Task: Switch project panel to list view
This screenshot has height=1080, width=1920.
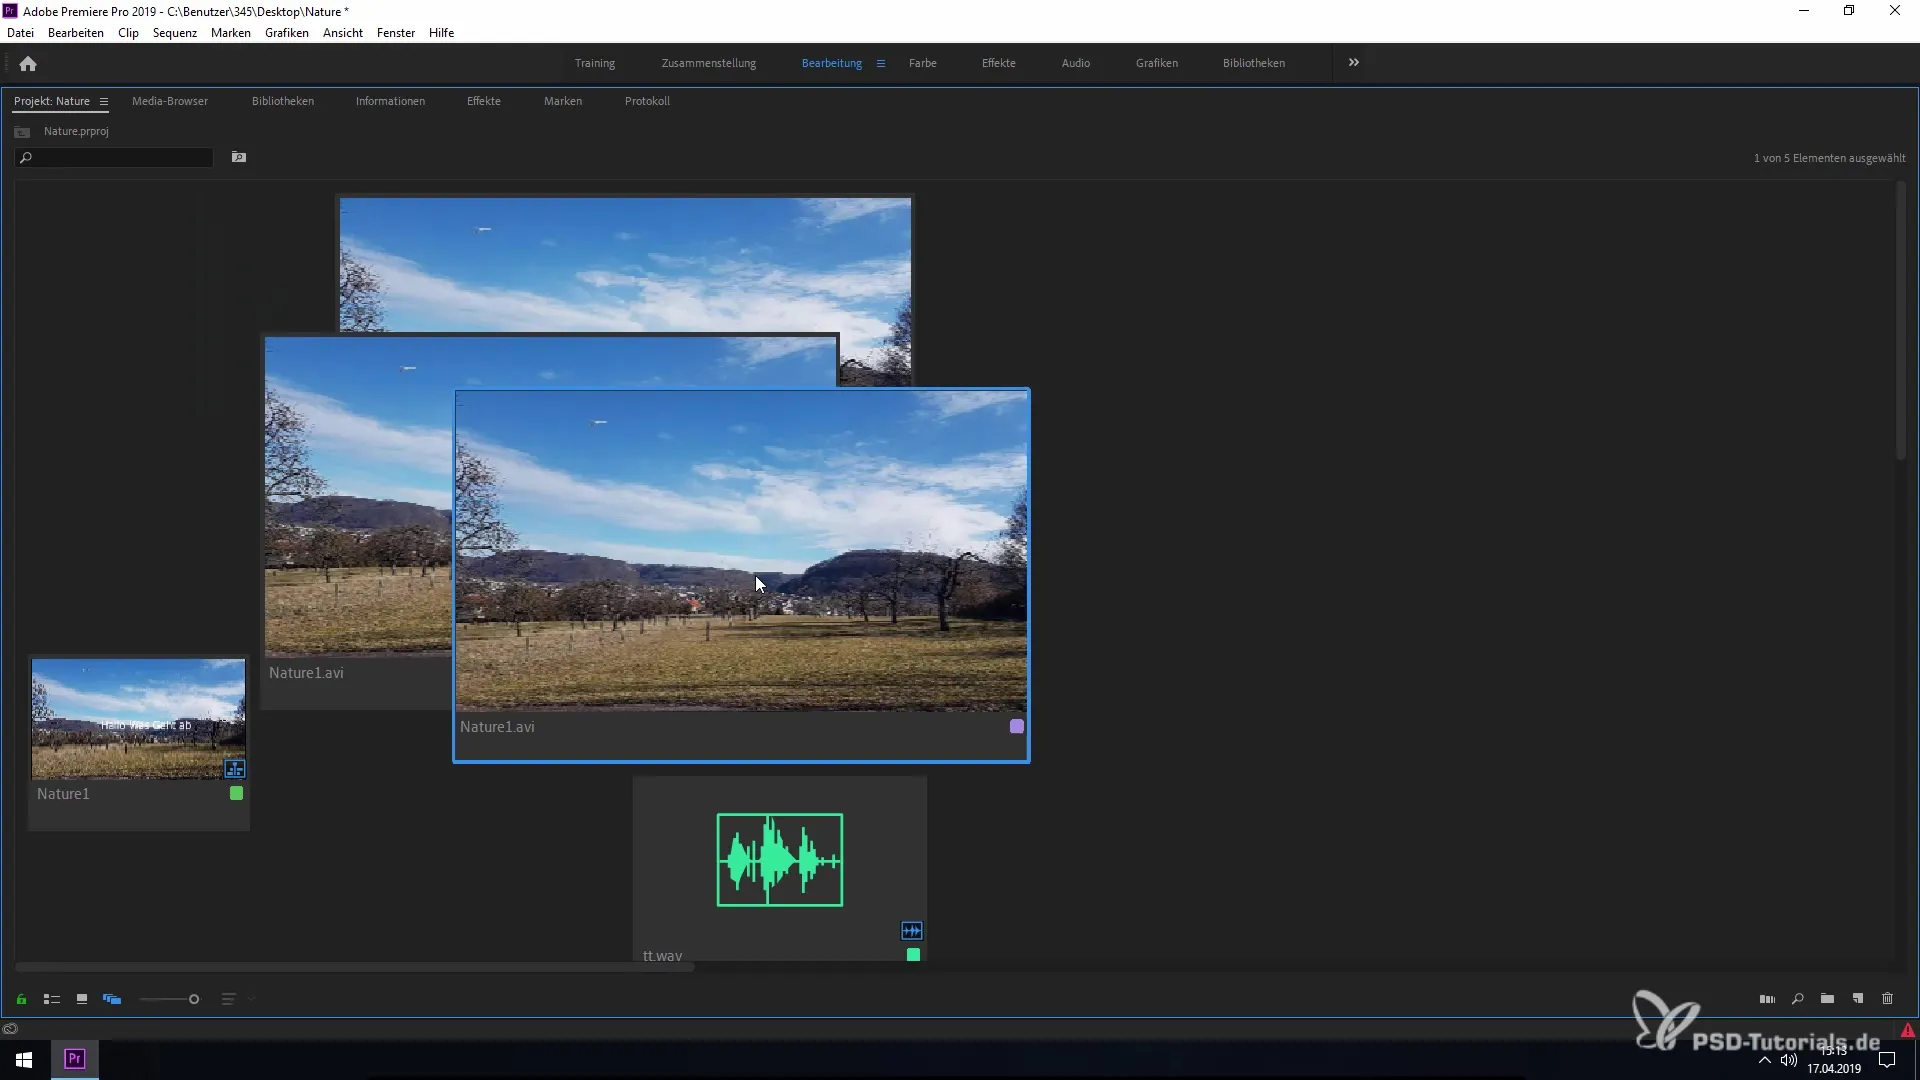Action: point(52,999)
